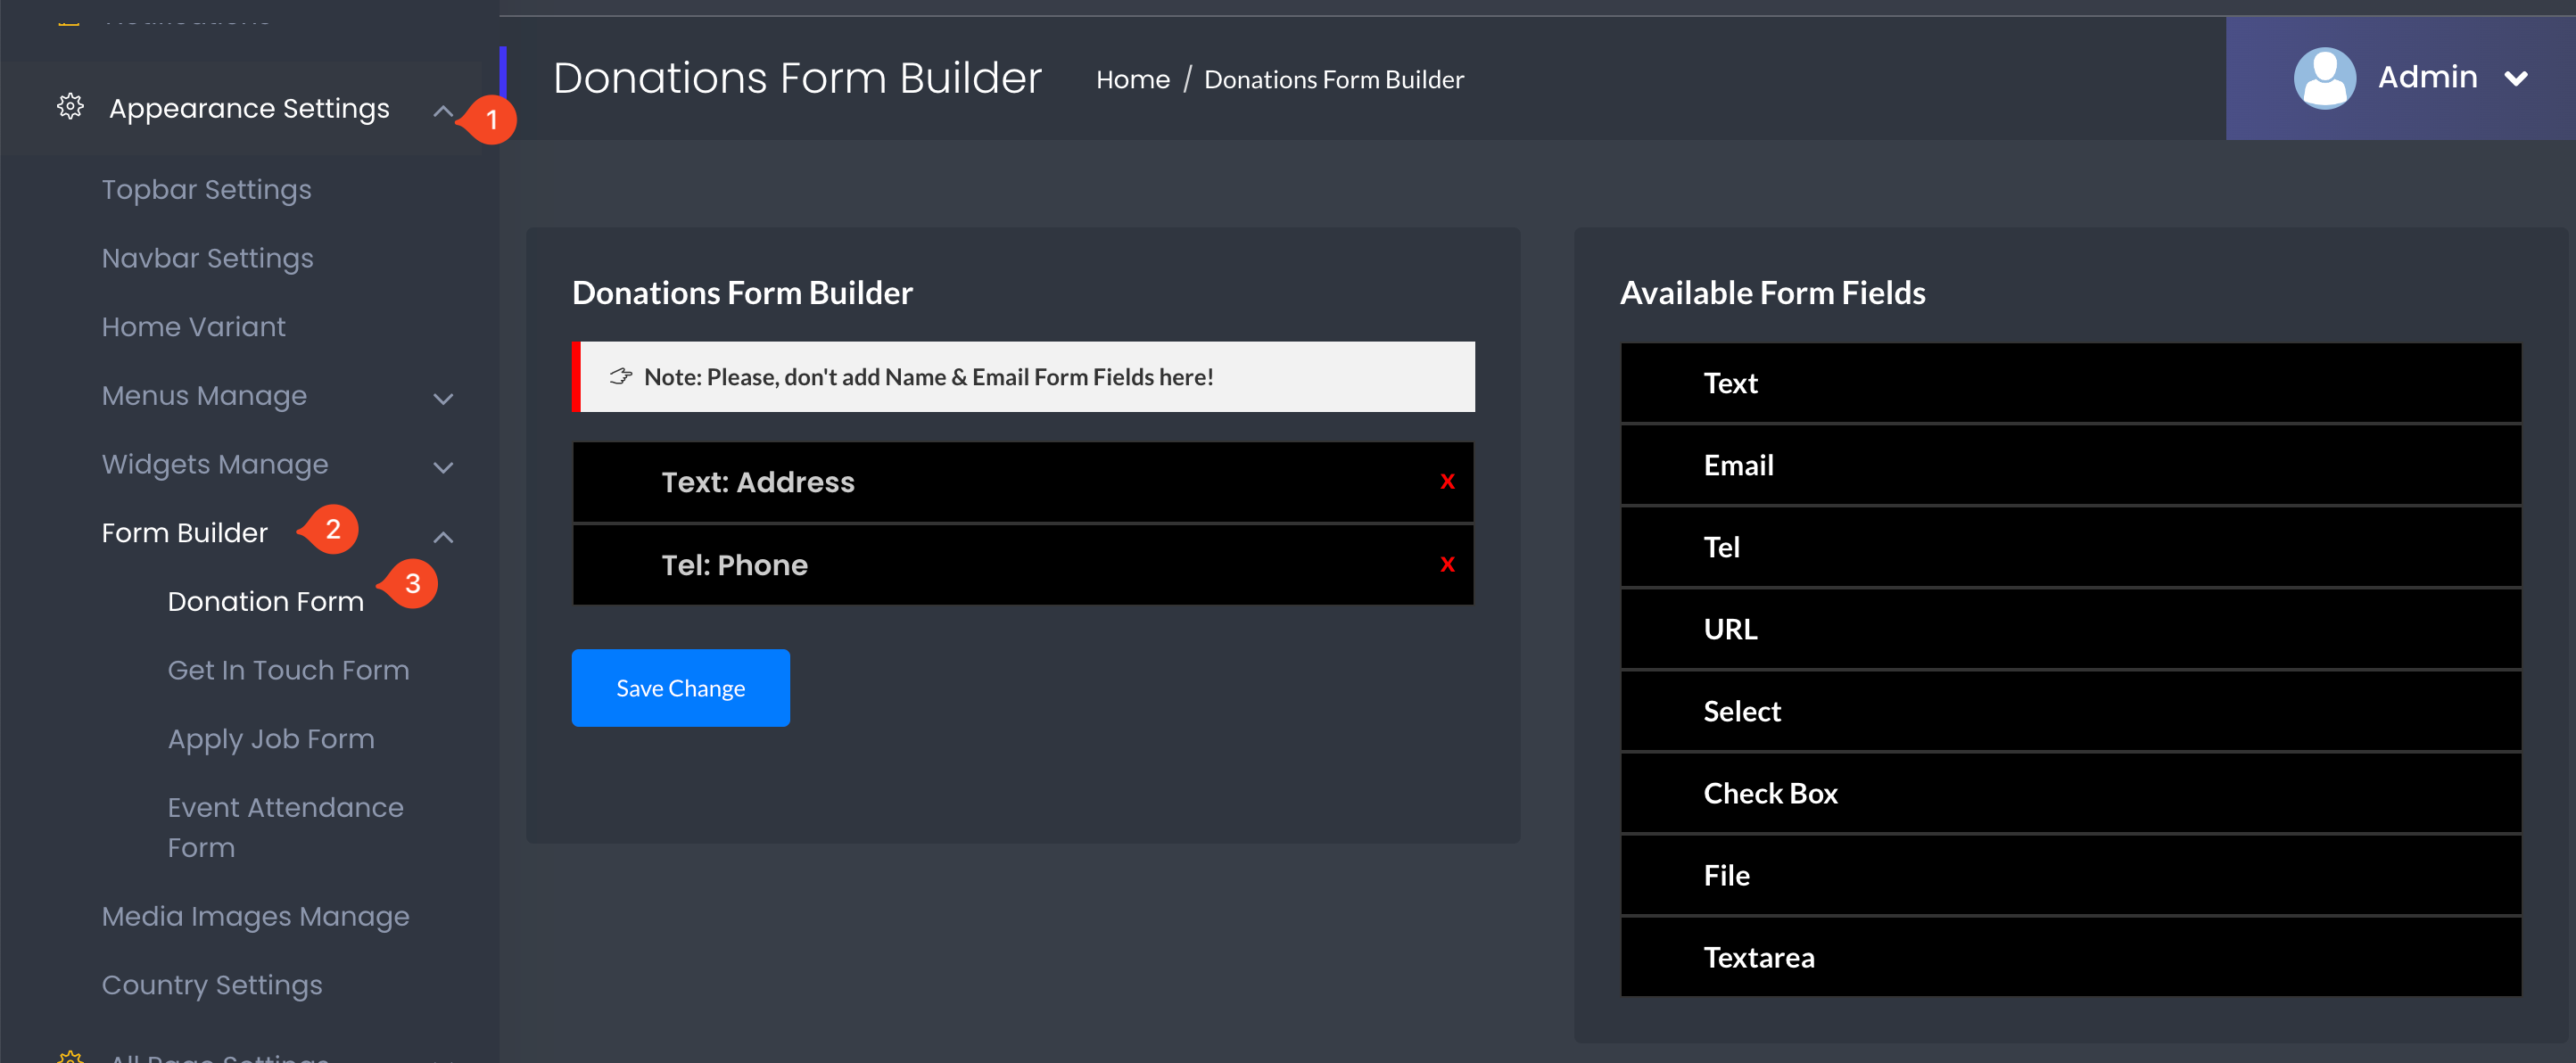The width and height of the screenshot is (2576, 1063).
Task: Select the Email available form field
Action: [2071, 465]
